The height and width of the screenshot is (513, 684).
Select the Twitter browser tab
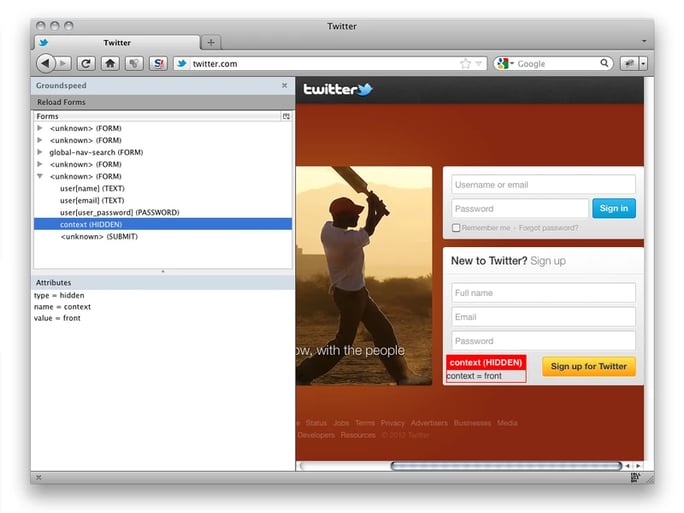click(117, 43)
